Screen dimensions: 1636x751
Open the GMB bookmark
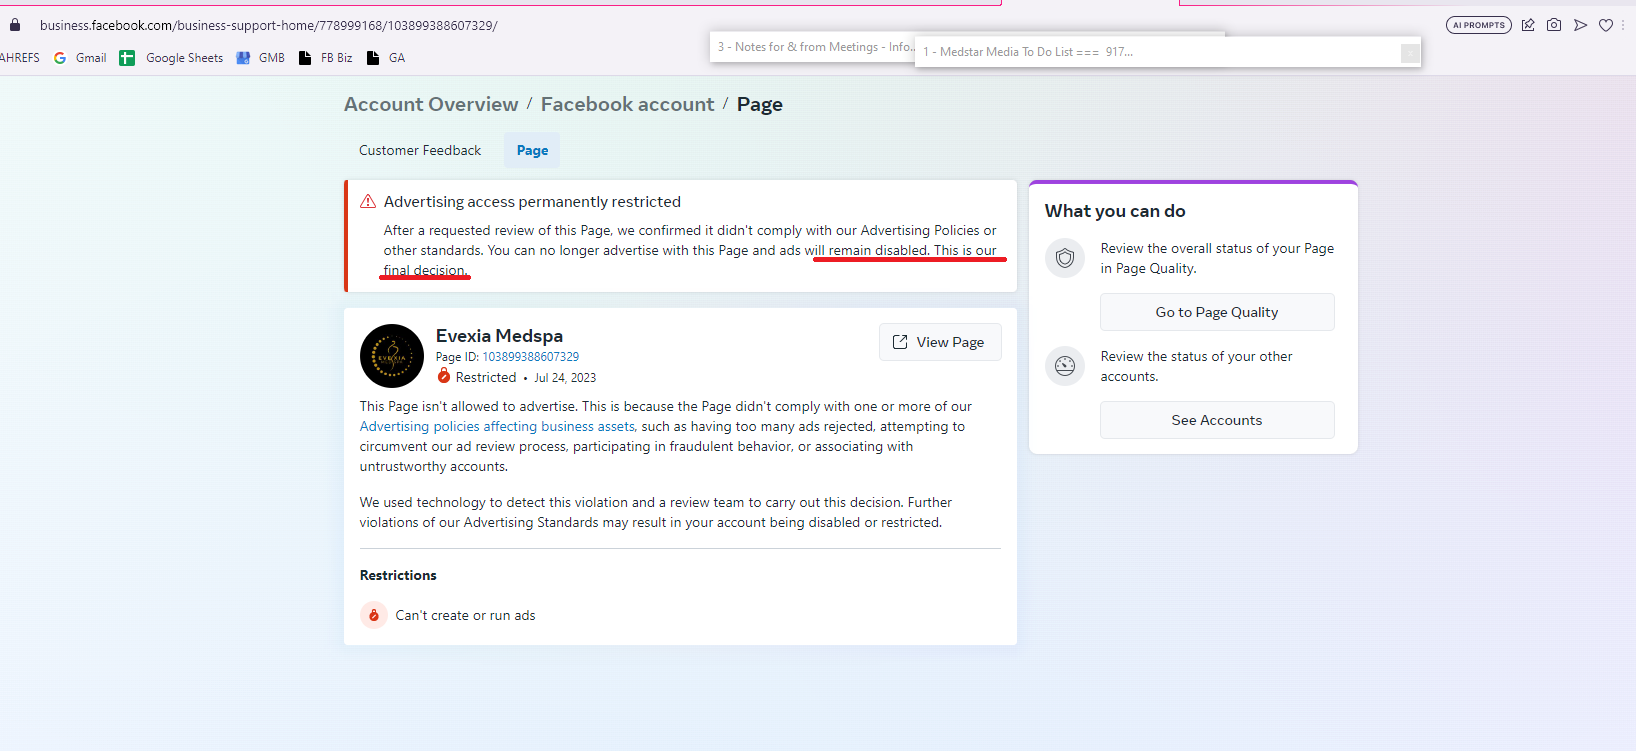click(260, 58)
